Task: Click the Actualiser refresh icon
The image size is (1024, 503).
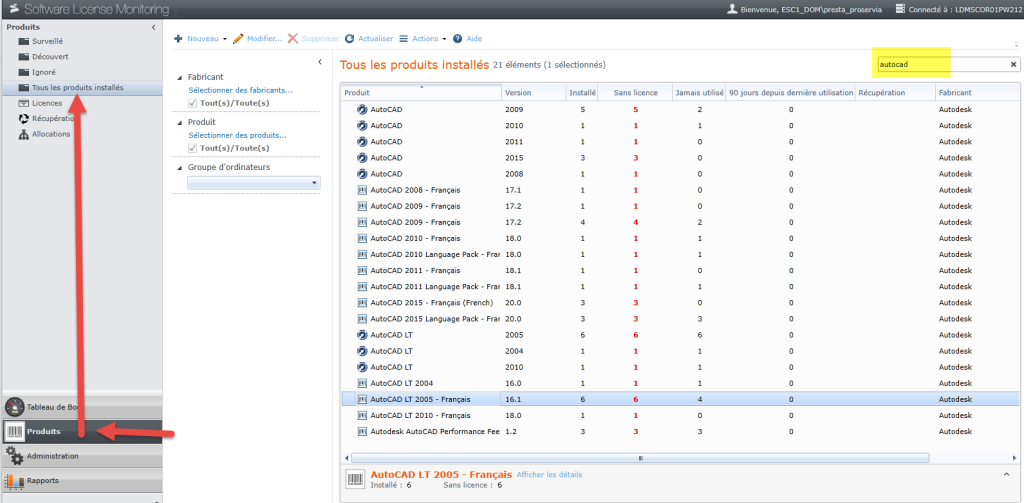Action: [x=350, y=39]
